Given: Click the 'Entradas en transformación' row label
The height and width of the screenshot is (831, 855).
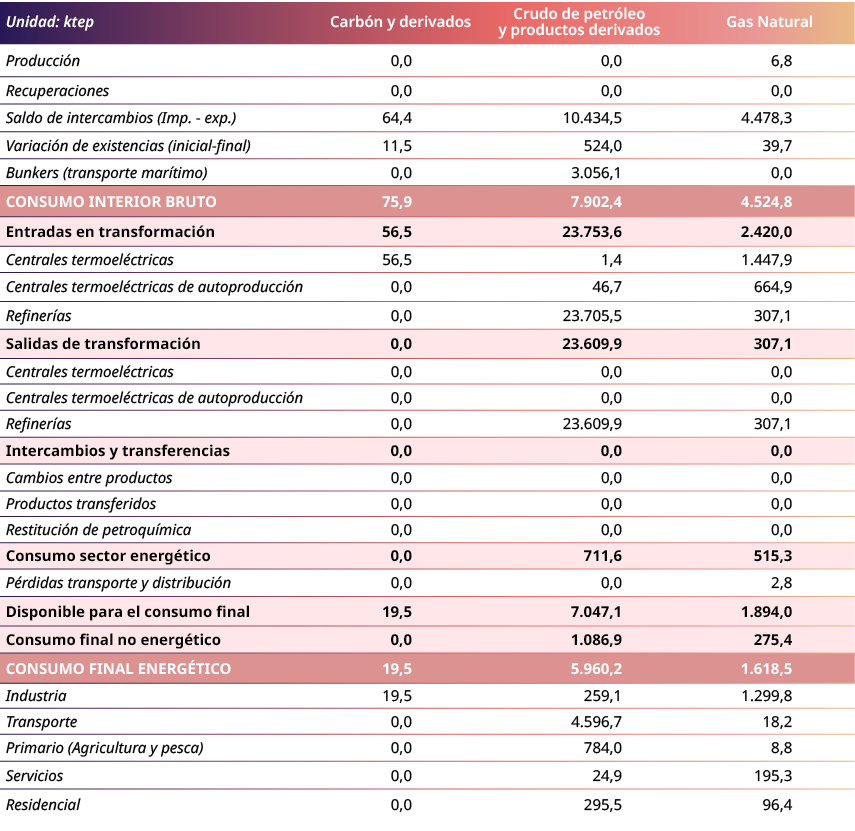Looking at the screenshot, I should tap(110, 232).
